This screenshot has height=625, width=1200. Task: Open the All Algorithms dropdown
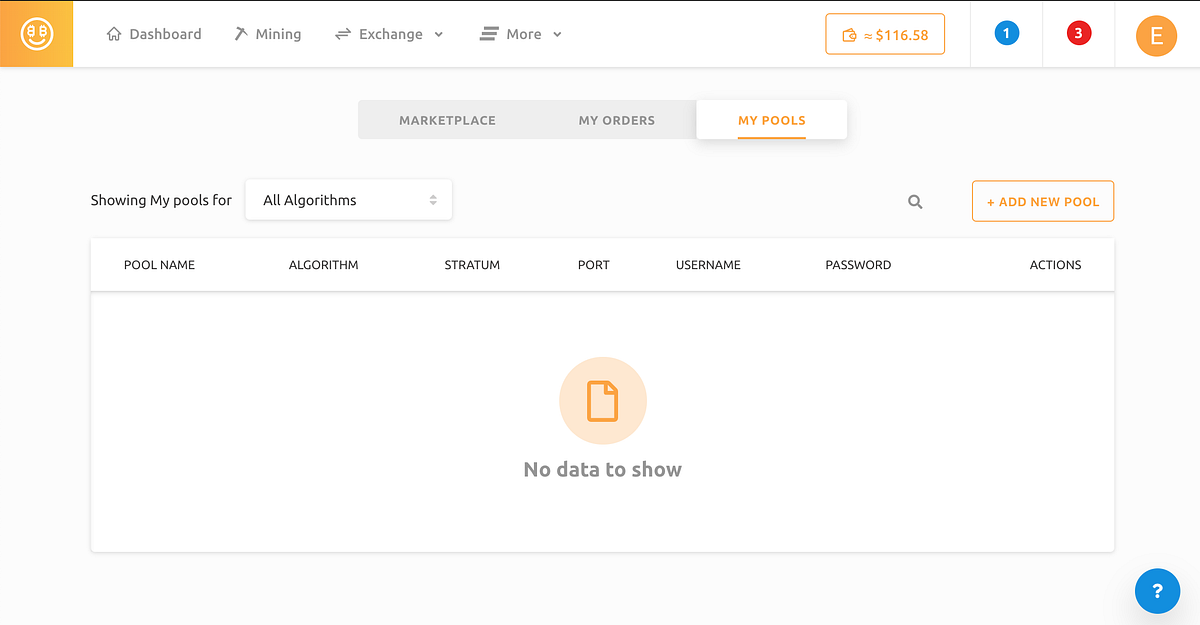[348, 199]
